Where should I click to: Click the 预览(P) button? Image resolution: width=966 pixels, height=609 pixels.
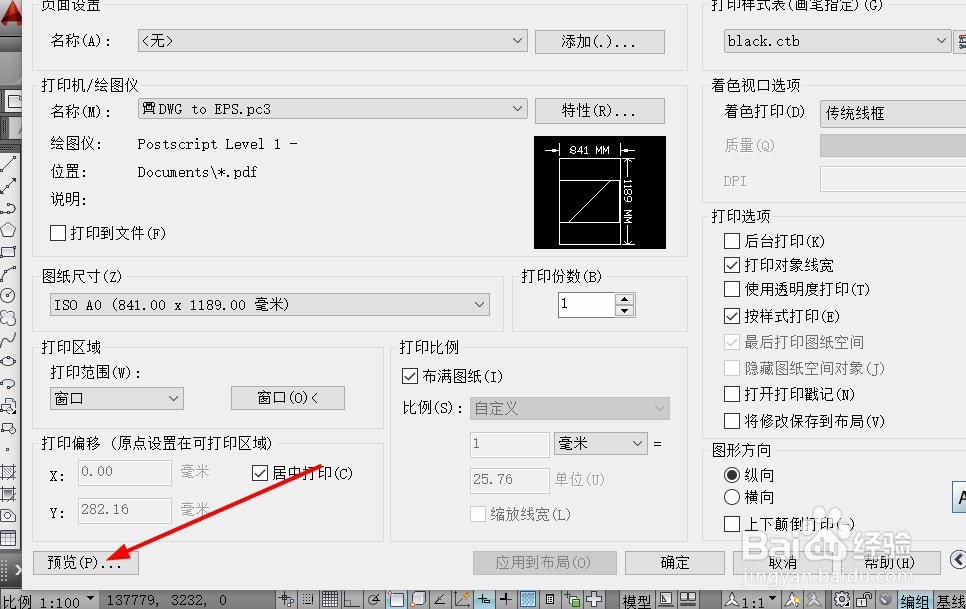coord(85,562)
